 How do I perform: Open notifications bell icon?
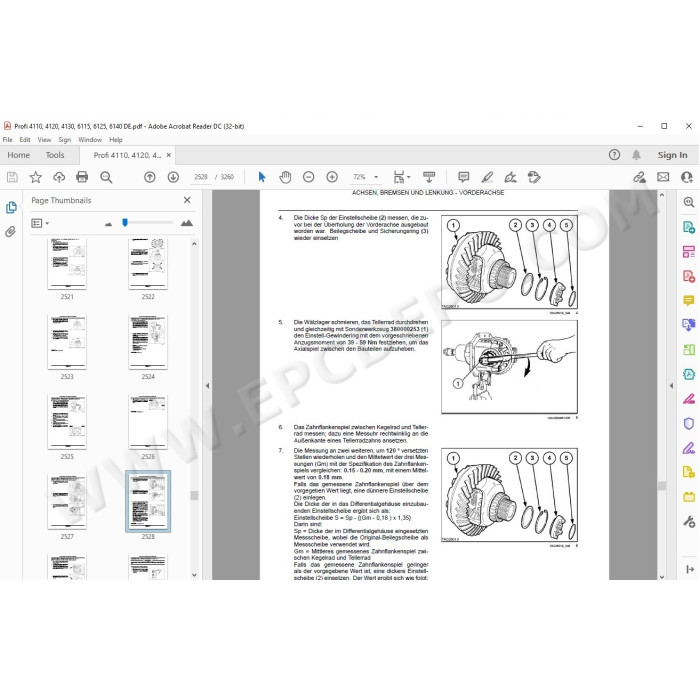click(x=636, y=155)
